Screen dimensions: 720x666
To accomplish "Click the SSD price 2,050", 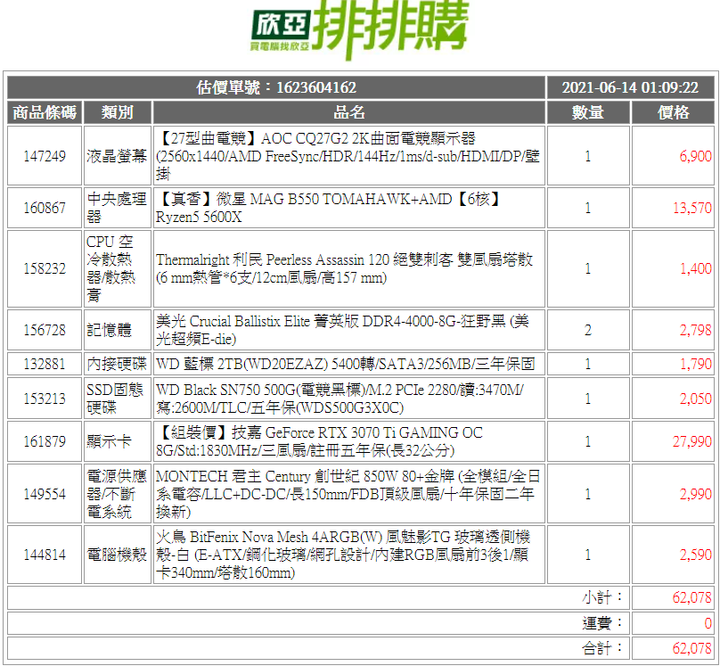I will pos(695,398).
